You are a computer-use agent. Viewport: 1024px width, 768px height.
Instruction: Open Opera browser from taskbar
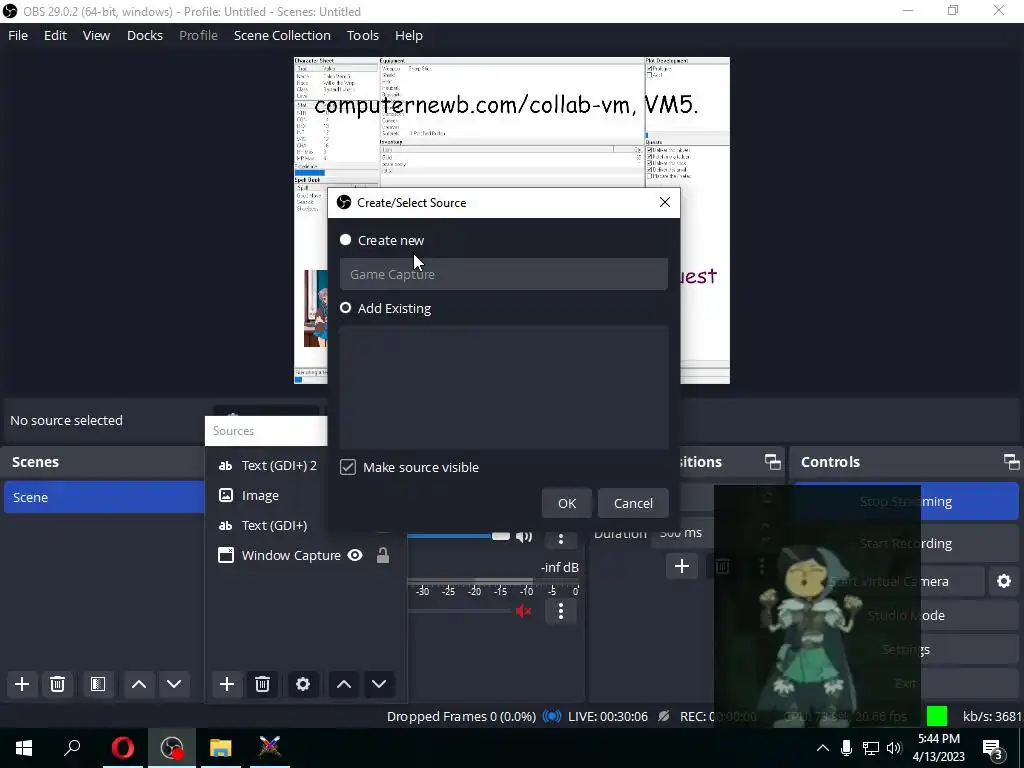pos(123,747)
